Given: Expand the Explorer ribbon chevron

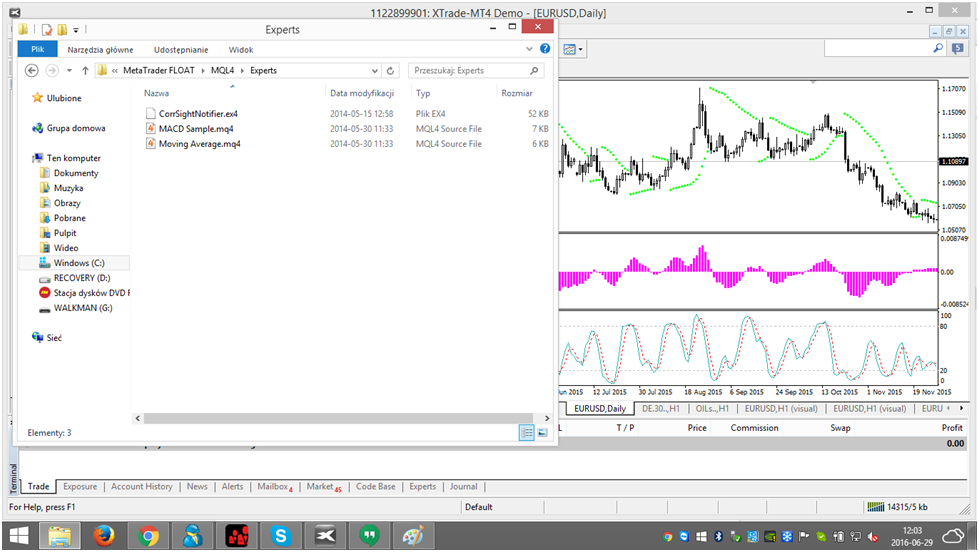Looking at the screenshot, I should (529, 49).
